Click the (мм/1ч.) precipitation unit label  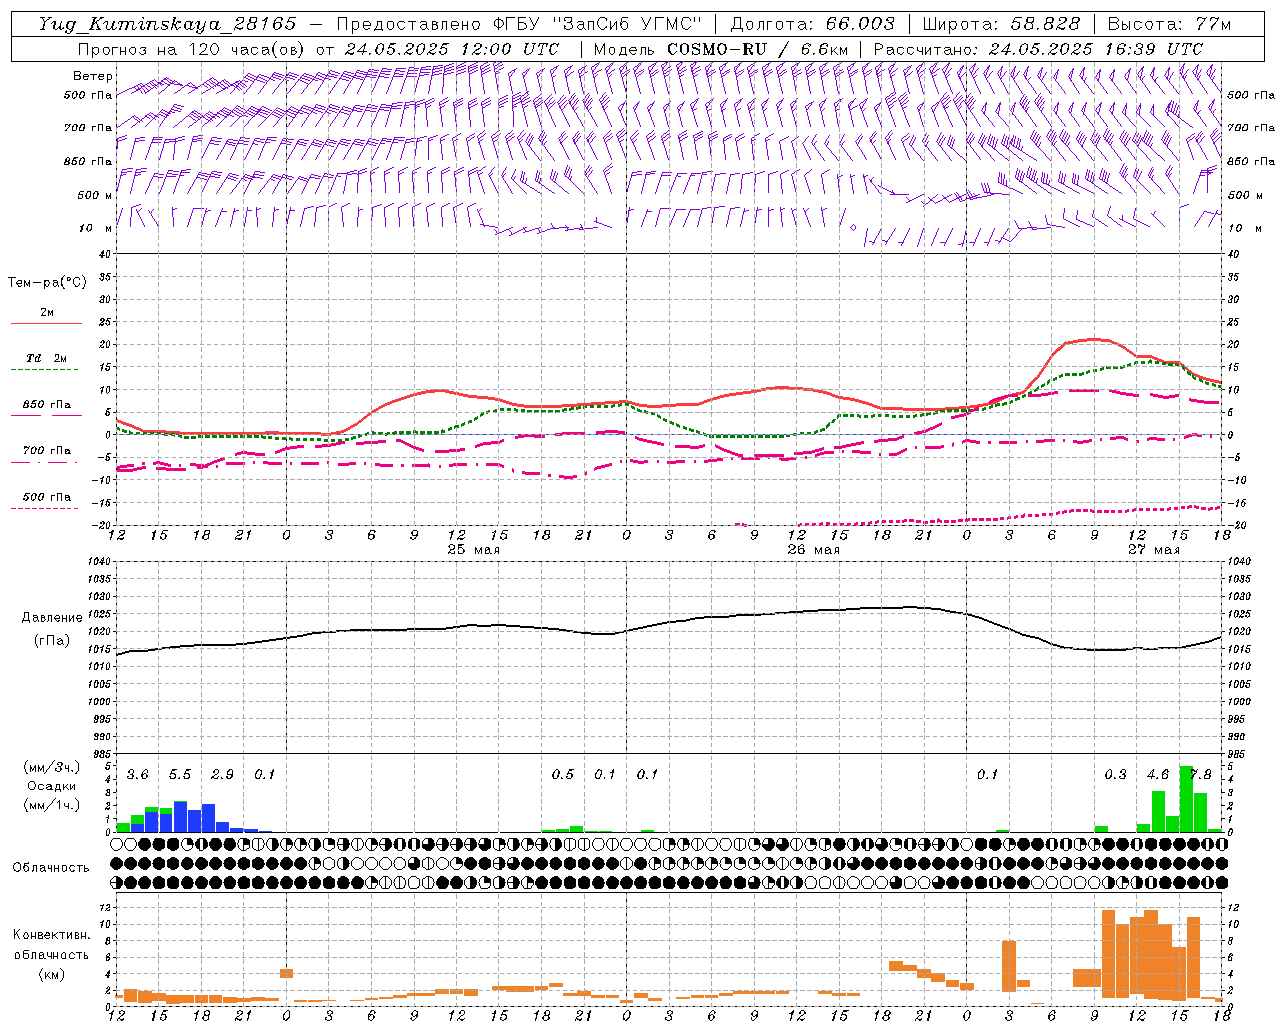point(52,805)
